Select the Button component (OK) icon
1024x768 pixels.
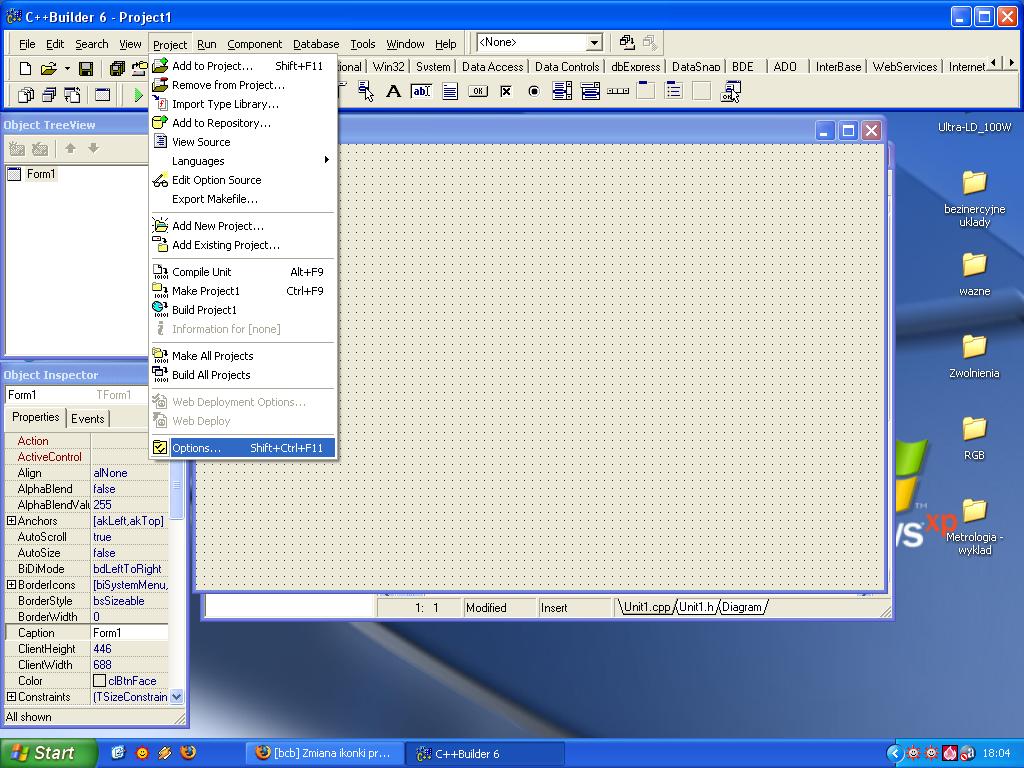click(x=478, y=91)
